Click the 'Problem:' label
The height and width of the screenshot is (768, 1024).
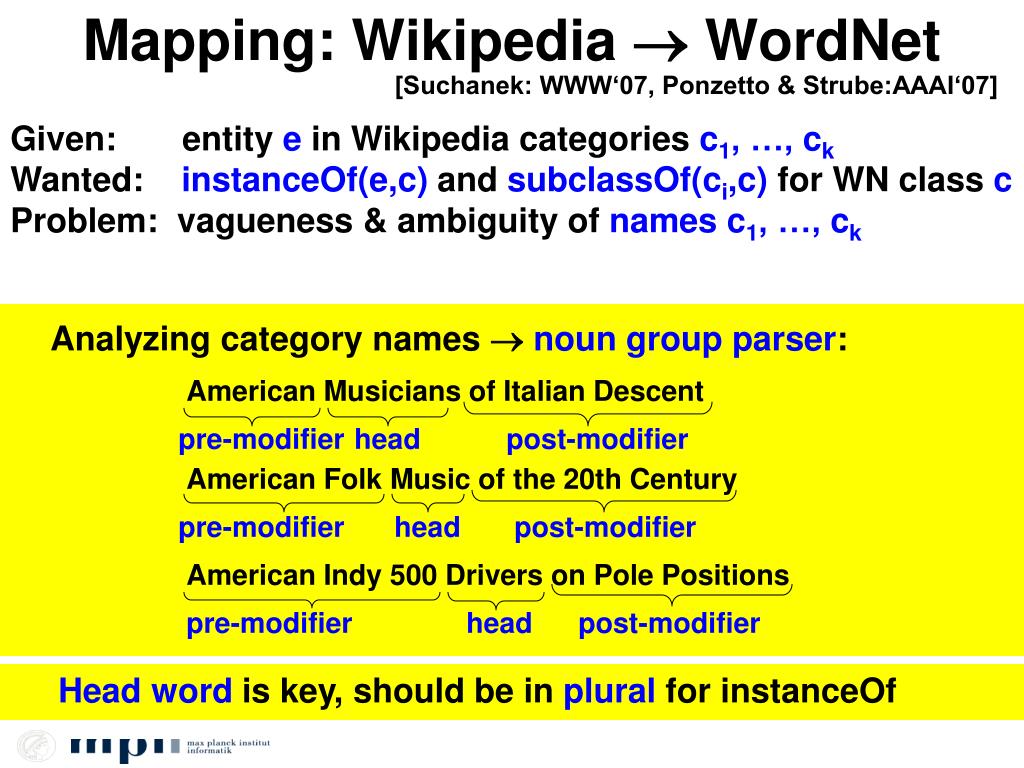click(85, 221)
